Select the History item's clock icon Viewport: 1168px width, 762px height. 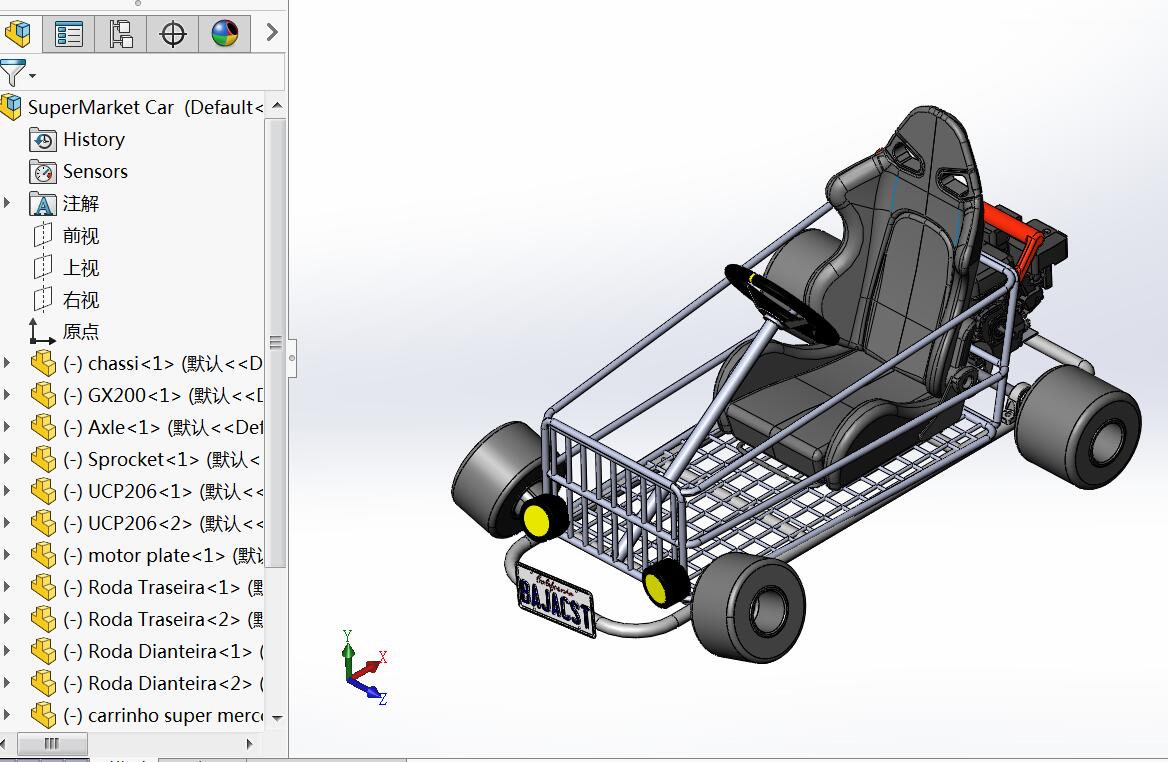coord(41,139)
